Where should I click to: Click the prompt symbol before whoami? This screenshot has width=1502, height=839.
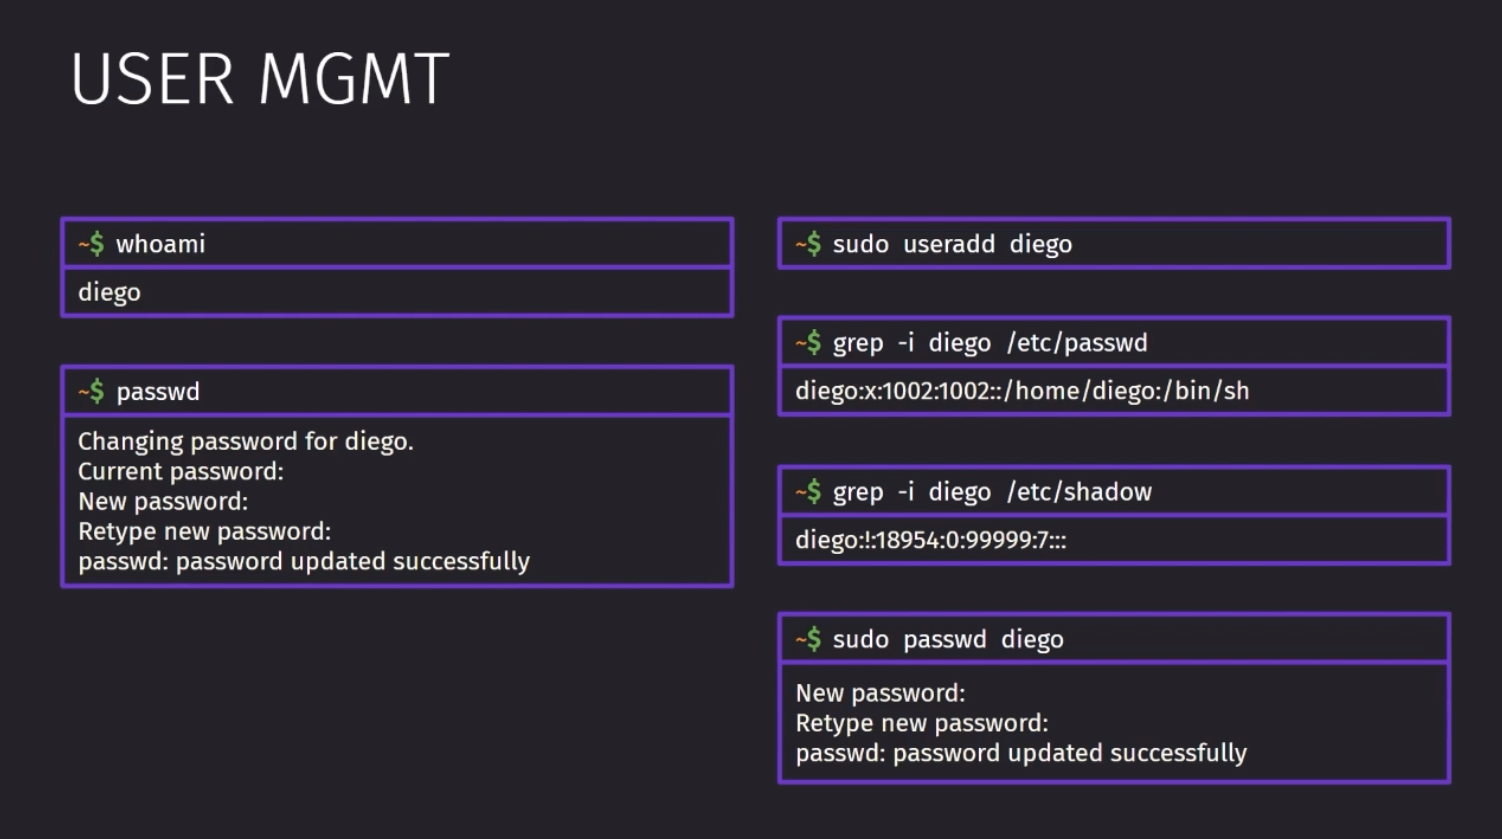(91, 244)
